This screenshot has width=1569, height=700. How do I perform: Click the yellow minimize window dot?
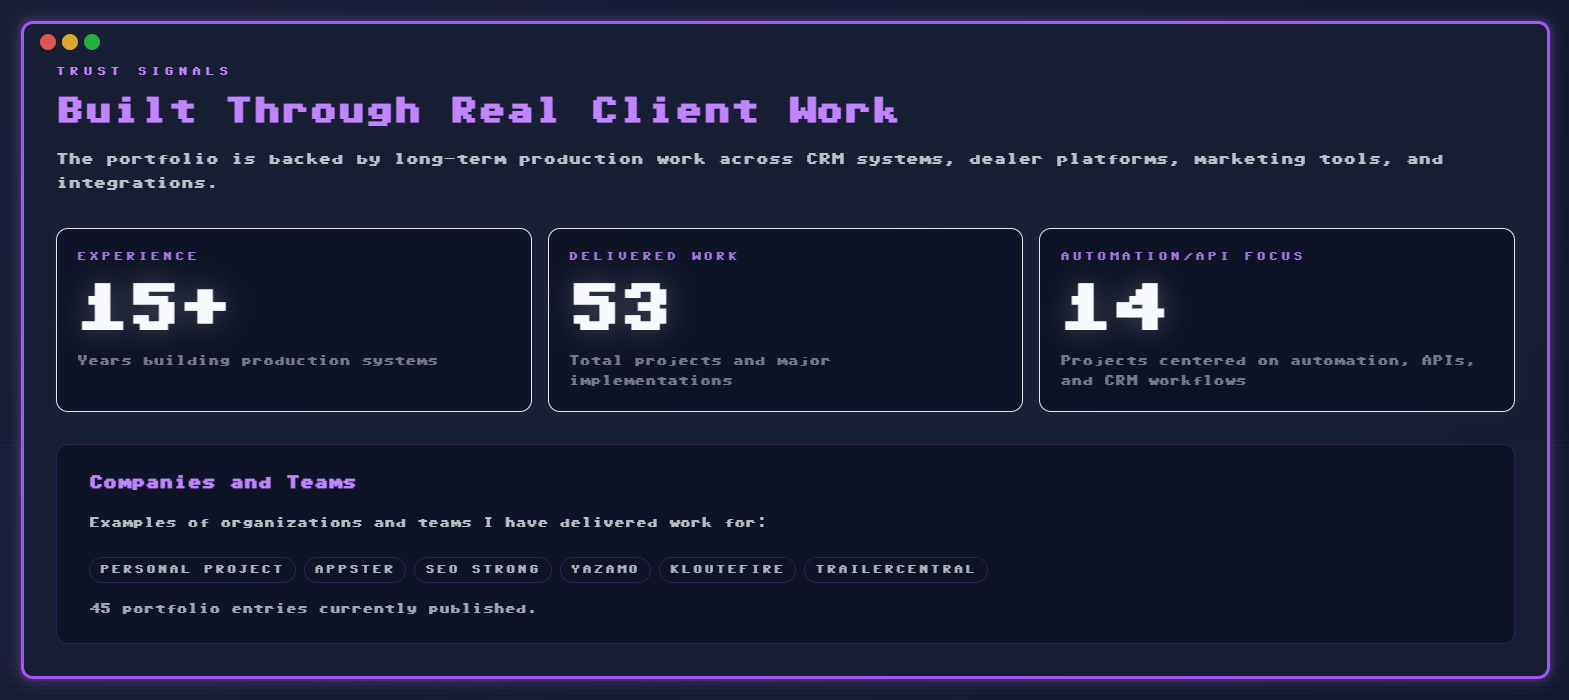pyautogui.click(x=70, y=42)
